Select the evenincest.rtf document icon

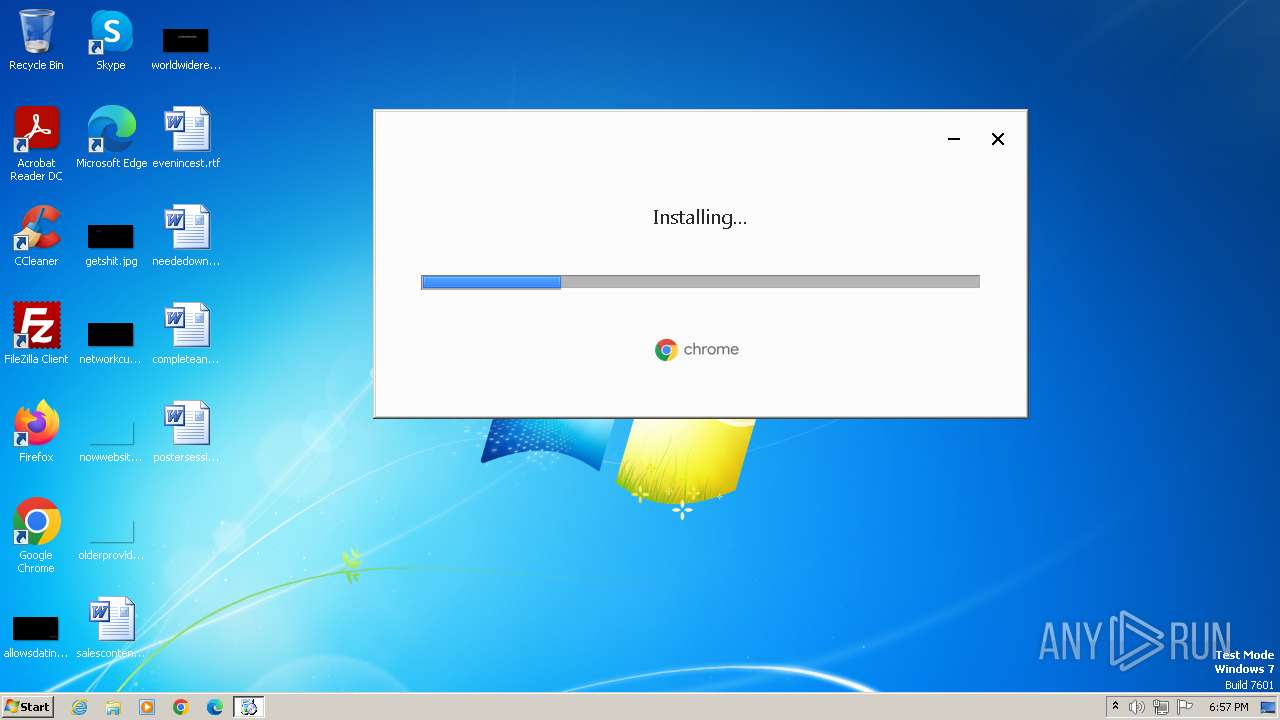(x=186, y=138)
